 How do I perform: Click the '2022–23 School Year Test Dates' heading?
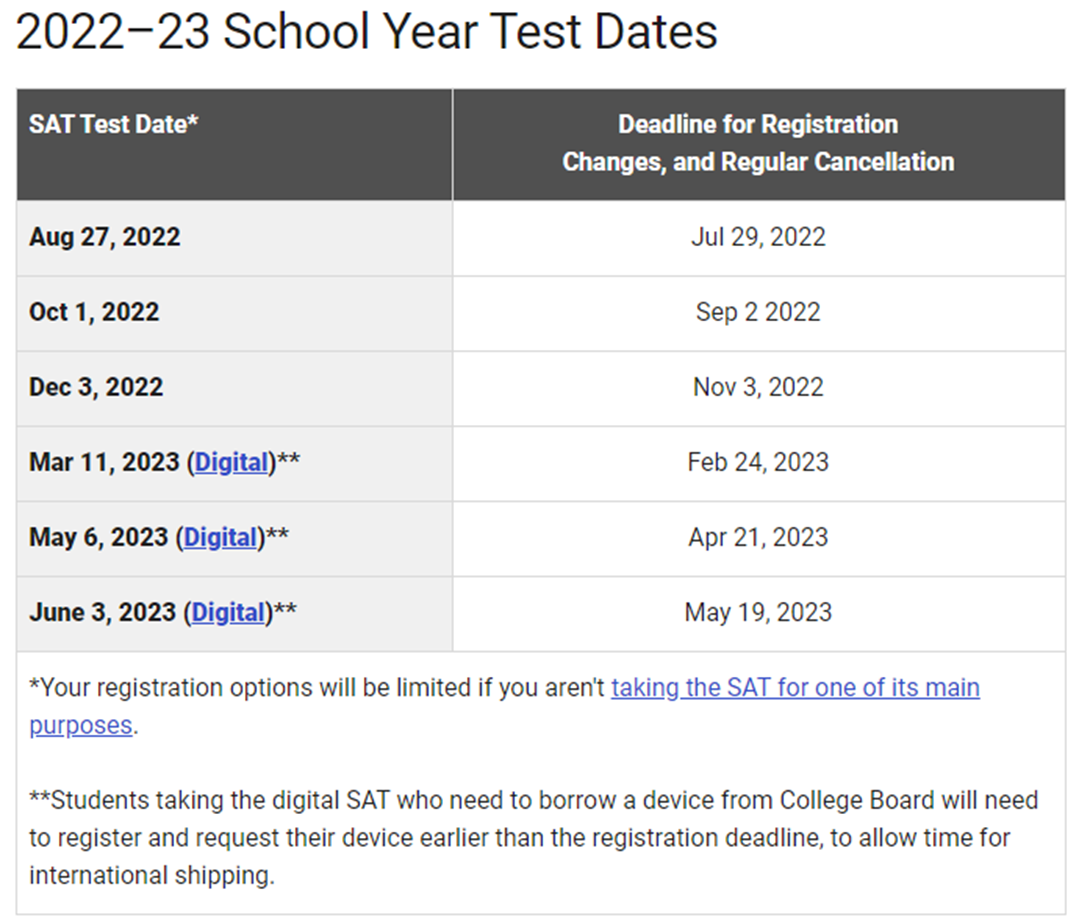(x=366, y=32)
